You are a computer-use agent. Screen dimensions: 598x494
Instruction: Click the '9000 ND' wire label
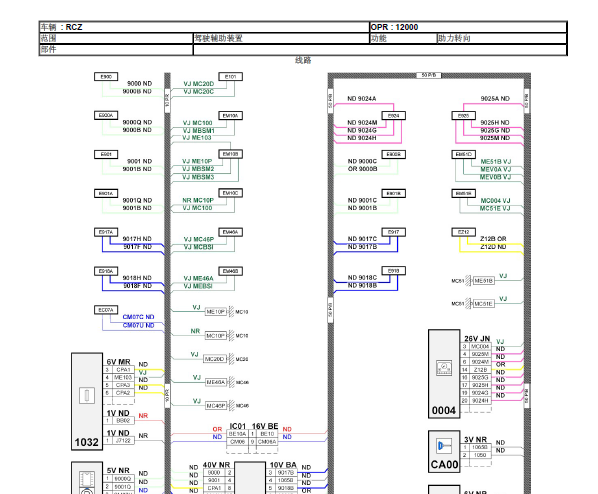pos(139,84)
